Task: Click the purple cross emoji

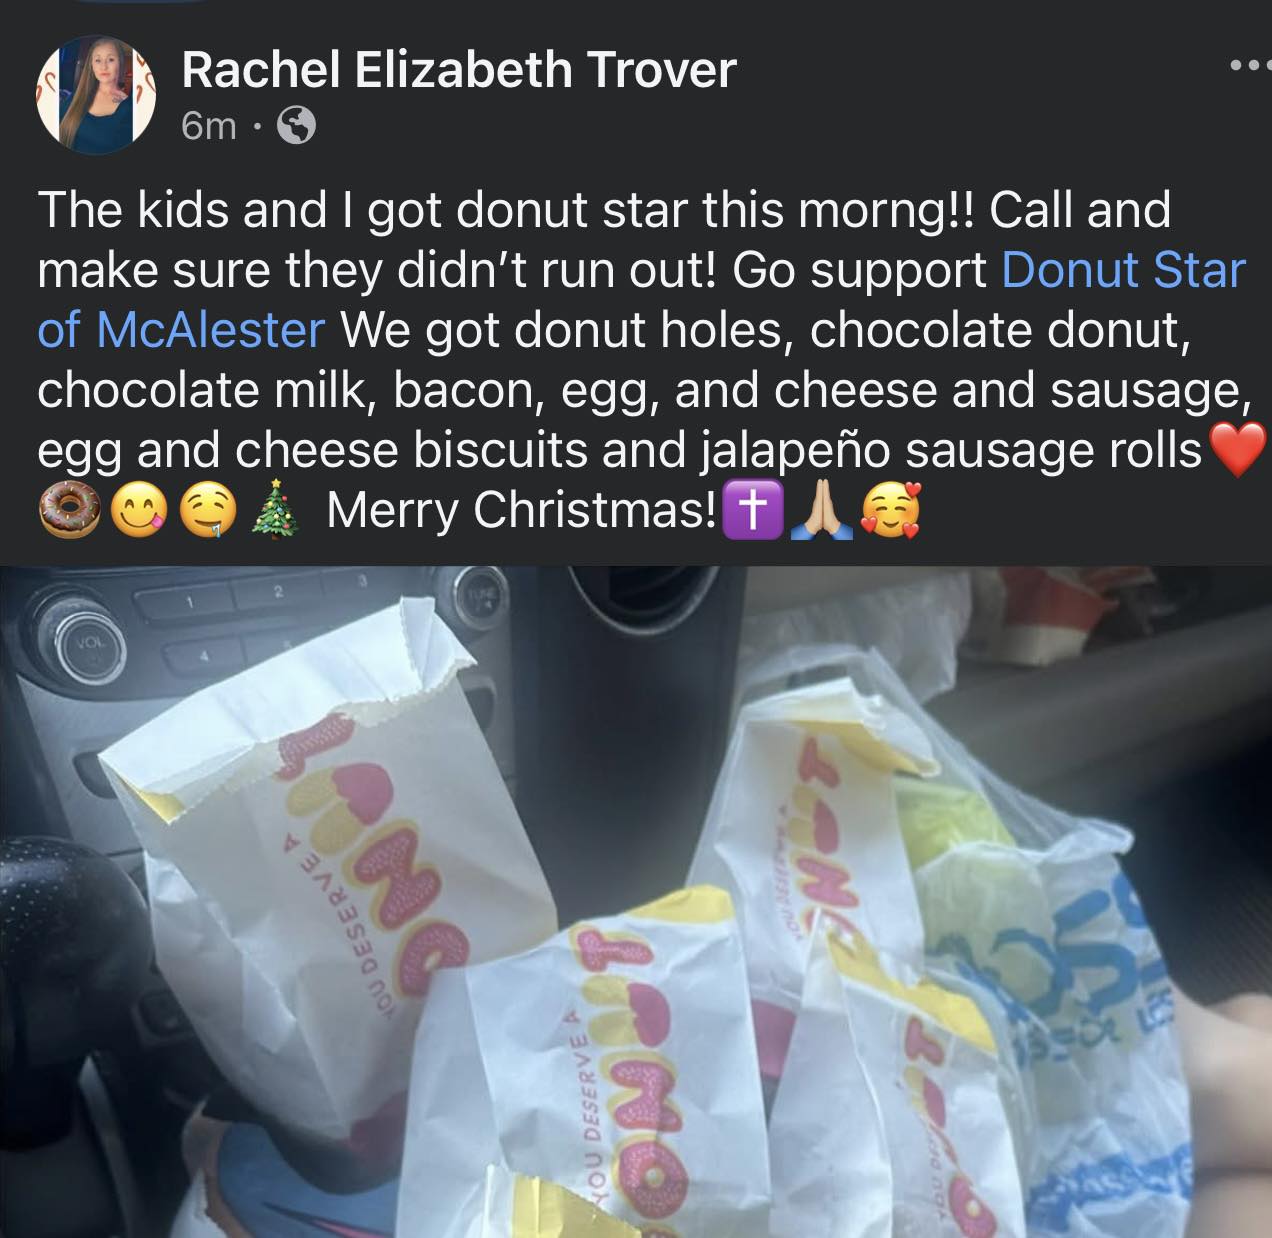Action: (751, 510)
